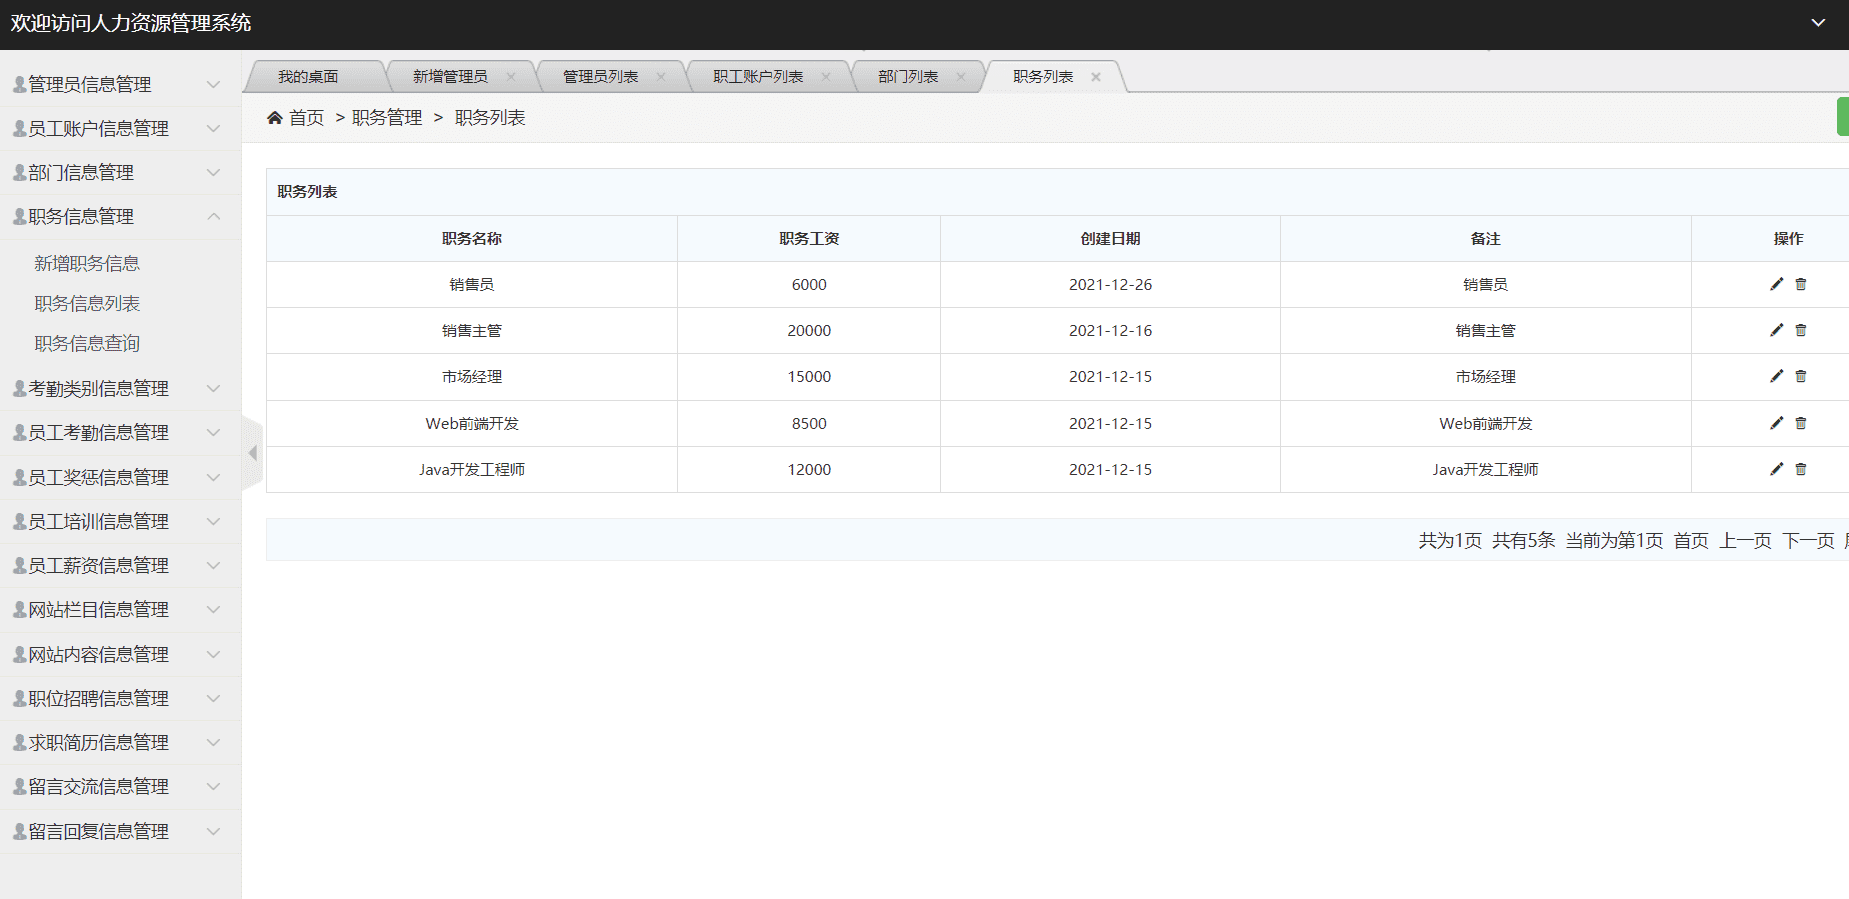Click 职务管理 in breadcrumb
The image size is (1849, 899).
pos(387,118)
